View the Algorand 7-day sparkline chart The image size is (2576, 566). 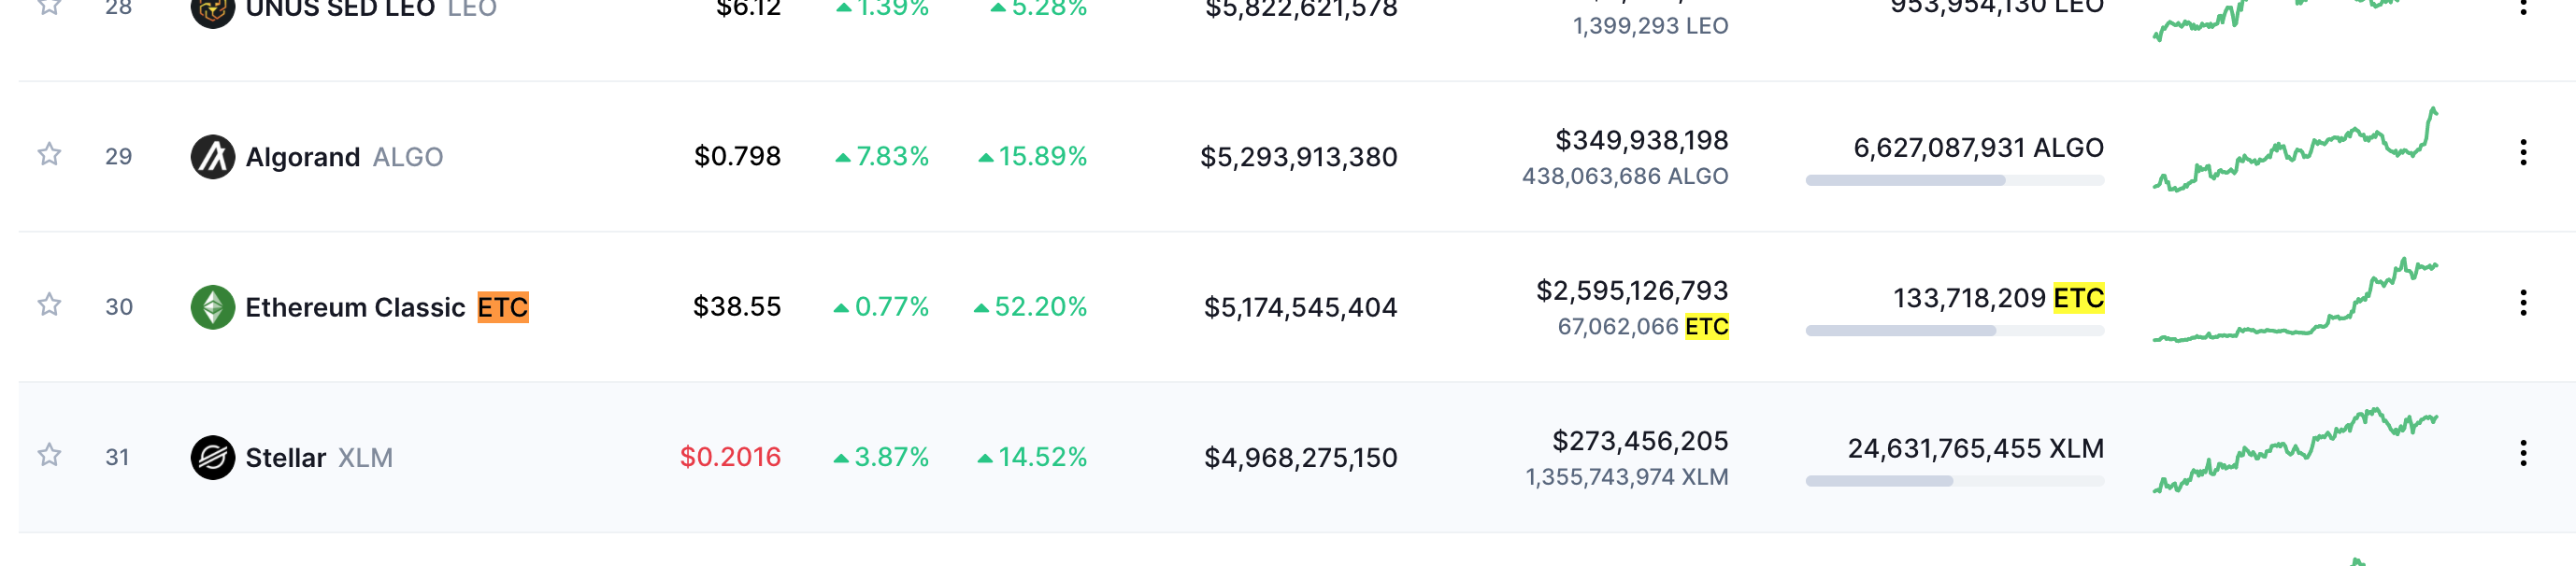2295,150
